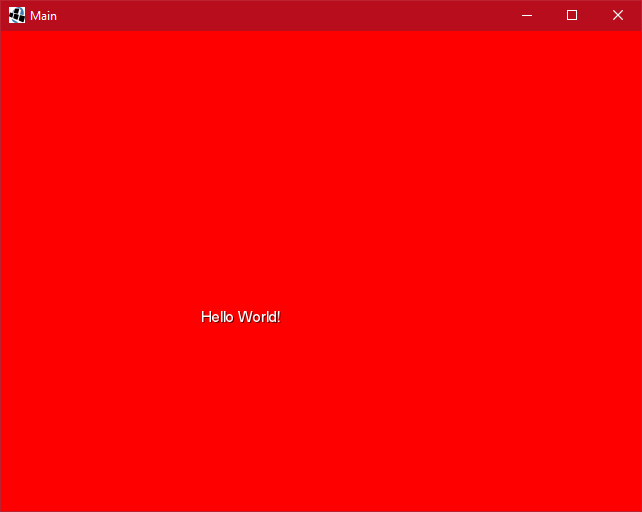This screenshot has height=512, width=642.
Task: Click the Hello World! label
Action: 241,317
